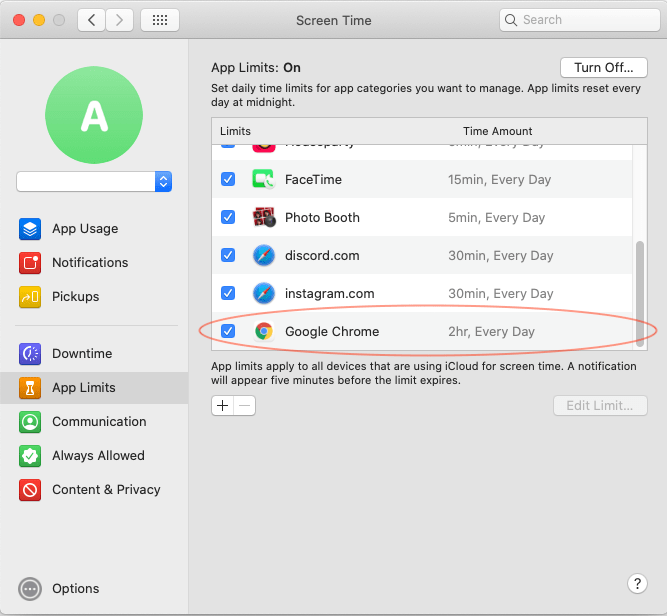
Task: Select the 'Photo Booth' row label
Action: pos(322,217)
